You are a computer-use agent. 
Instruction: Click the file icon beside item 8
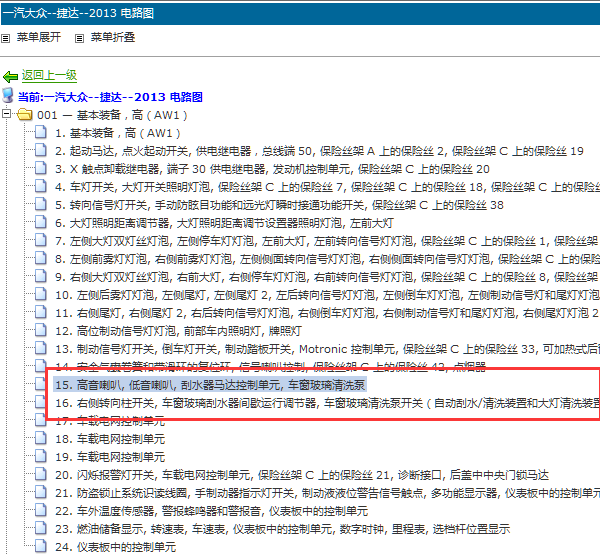click(41, 258)
